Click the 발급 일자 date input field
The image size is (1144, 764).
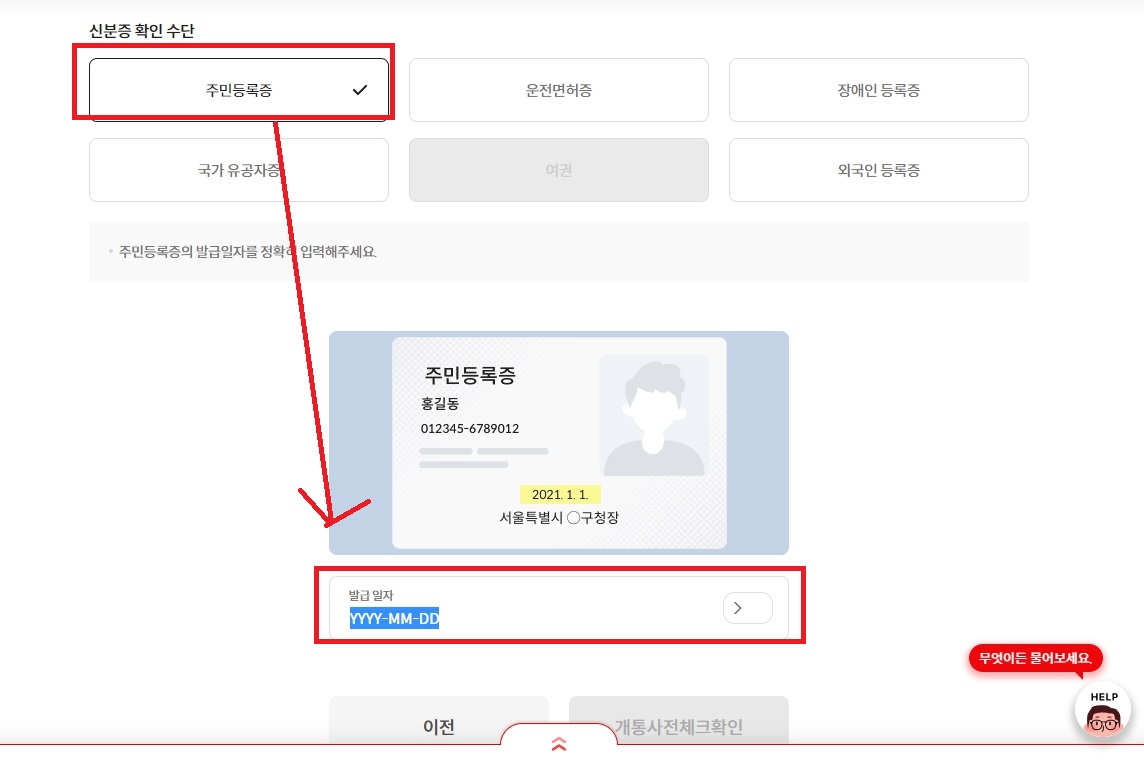pyautogui.click(x=559, y=607)
